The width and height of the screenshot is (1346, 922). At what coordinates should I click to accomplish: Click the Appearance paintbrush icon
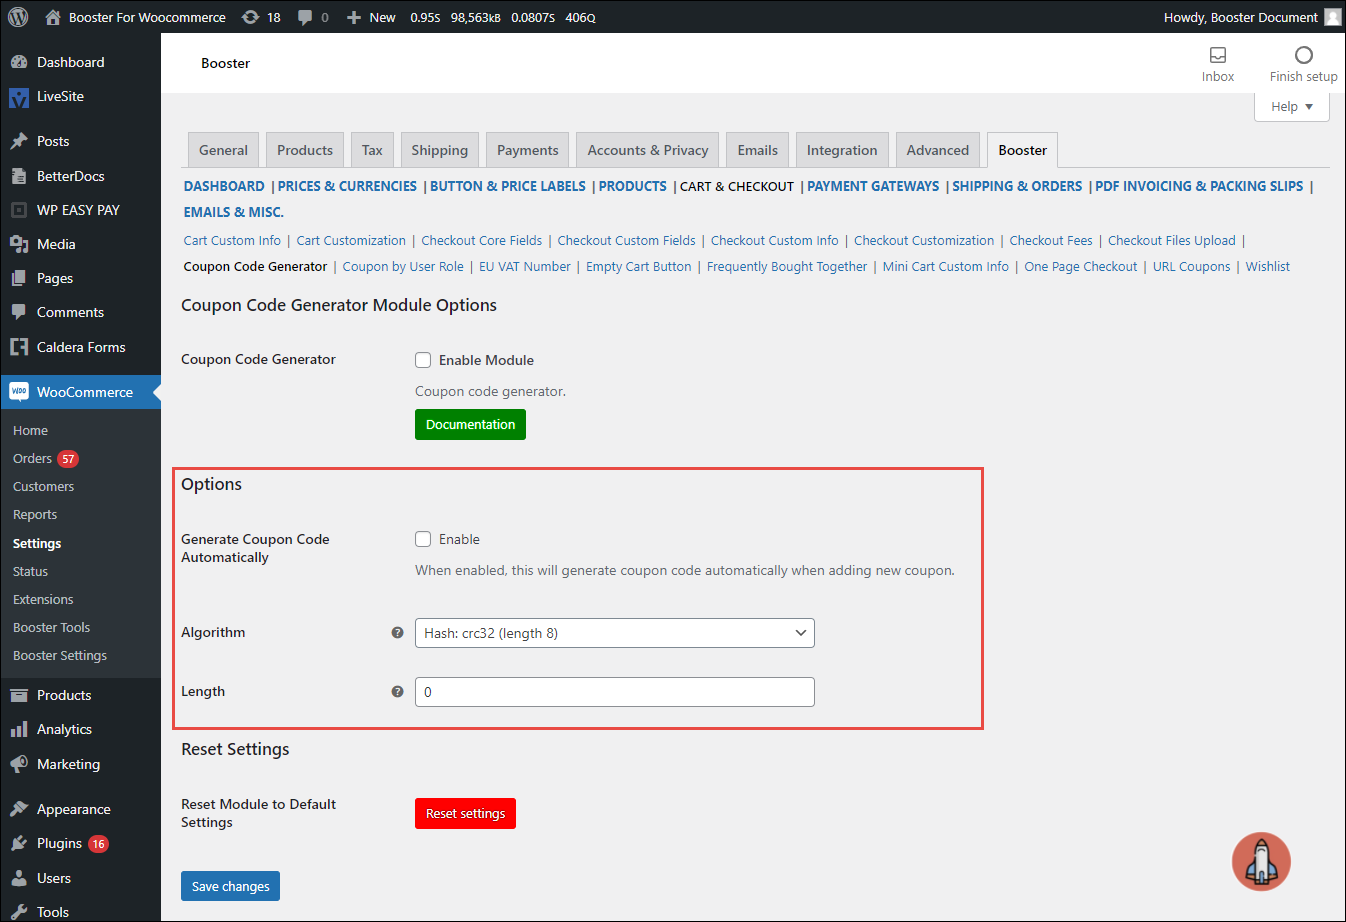(19, 809)
